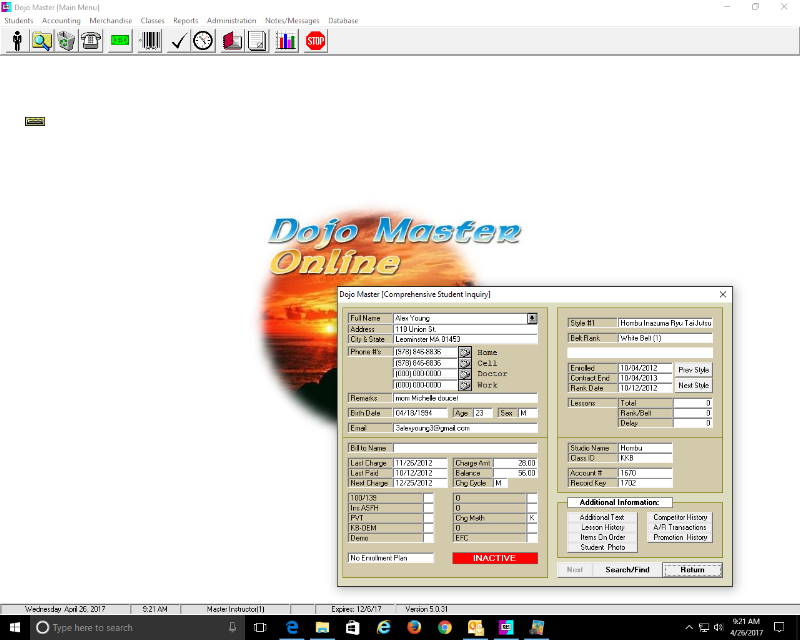Image resolution: width=800 pixels, height=640 pixels.
Task: Dial the Home phone number icon
Action: (465, 352)
